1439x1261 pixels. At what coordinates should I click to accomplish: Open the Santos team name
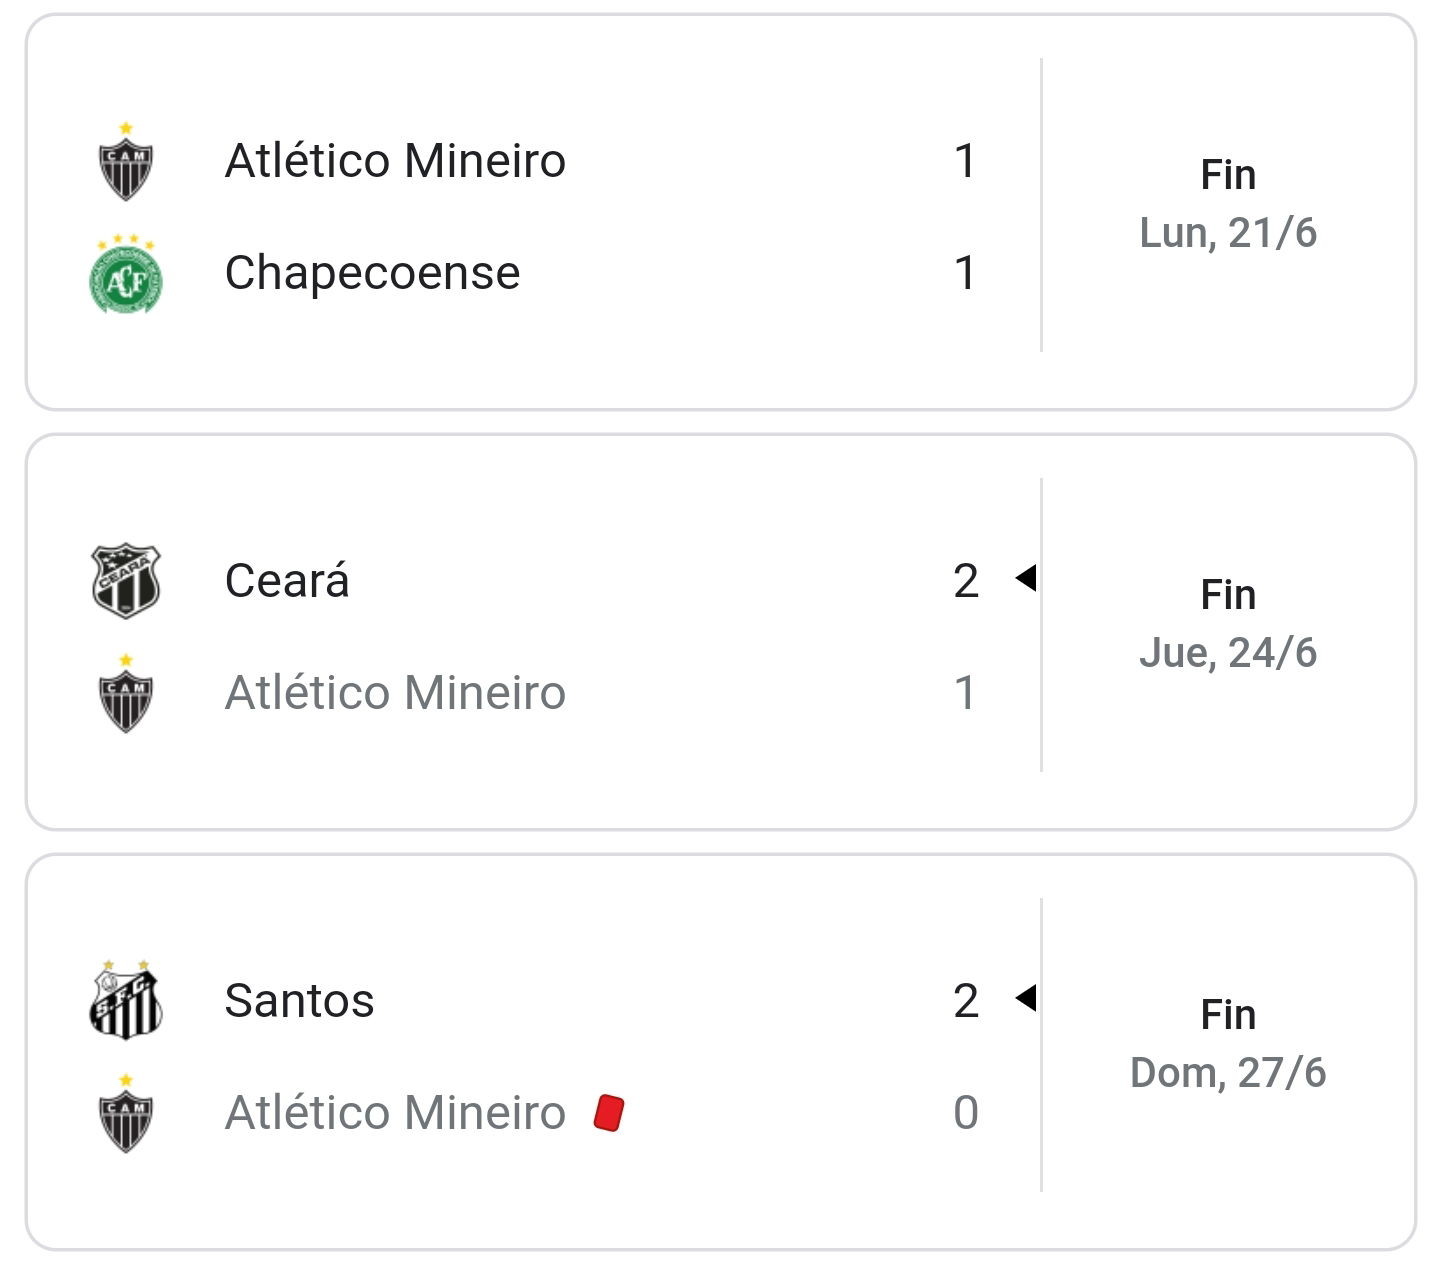(299, 1001)
